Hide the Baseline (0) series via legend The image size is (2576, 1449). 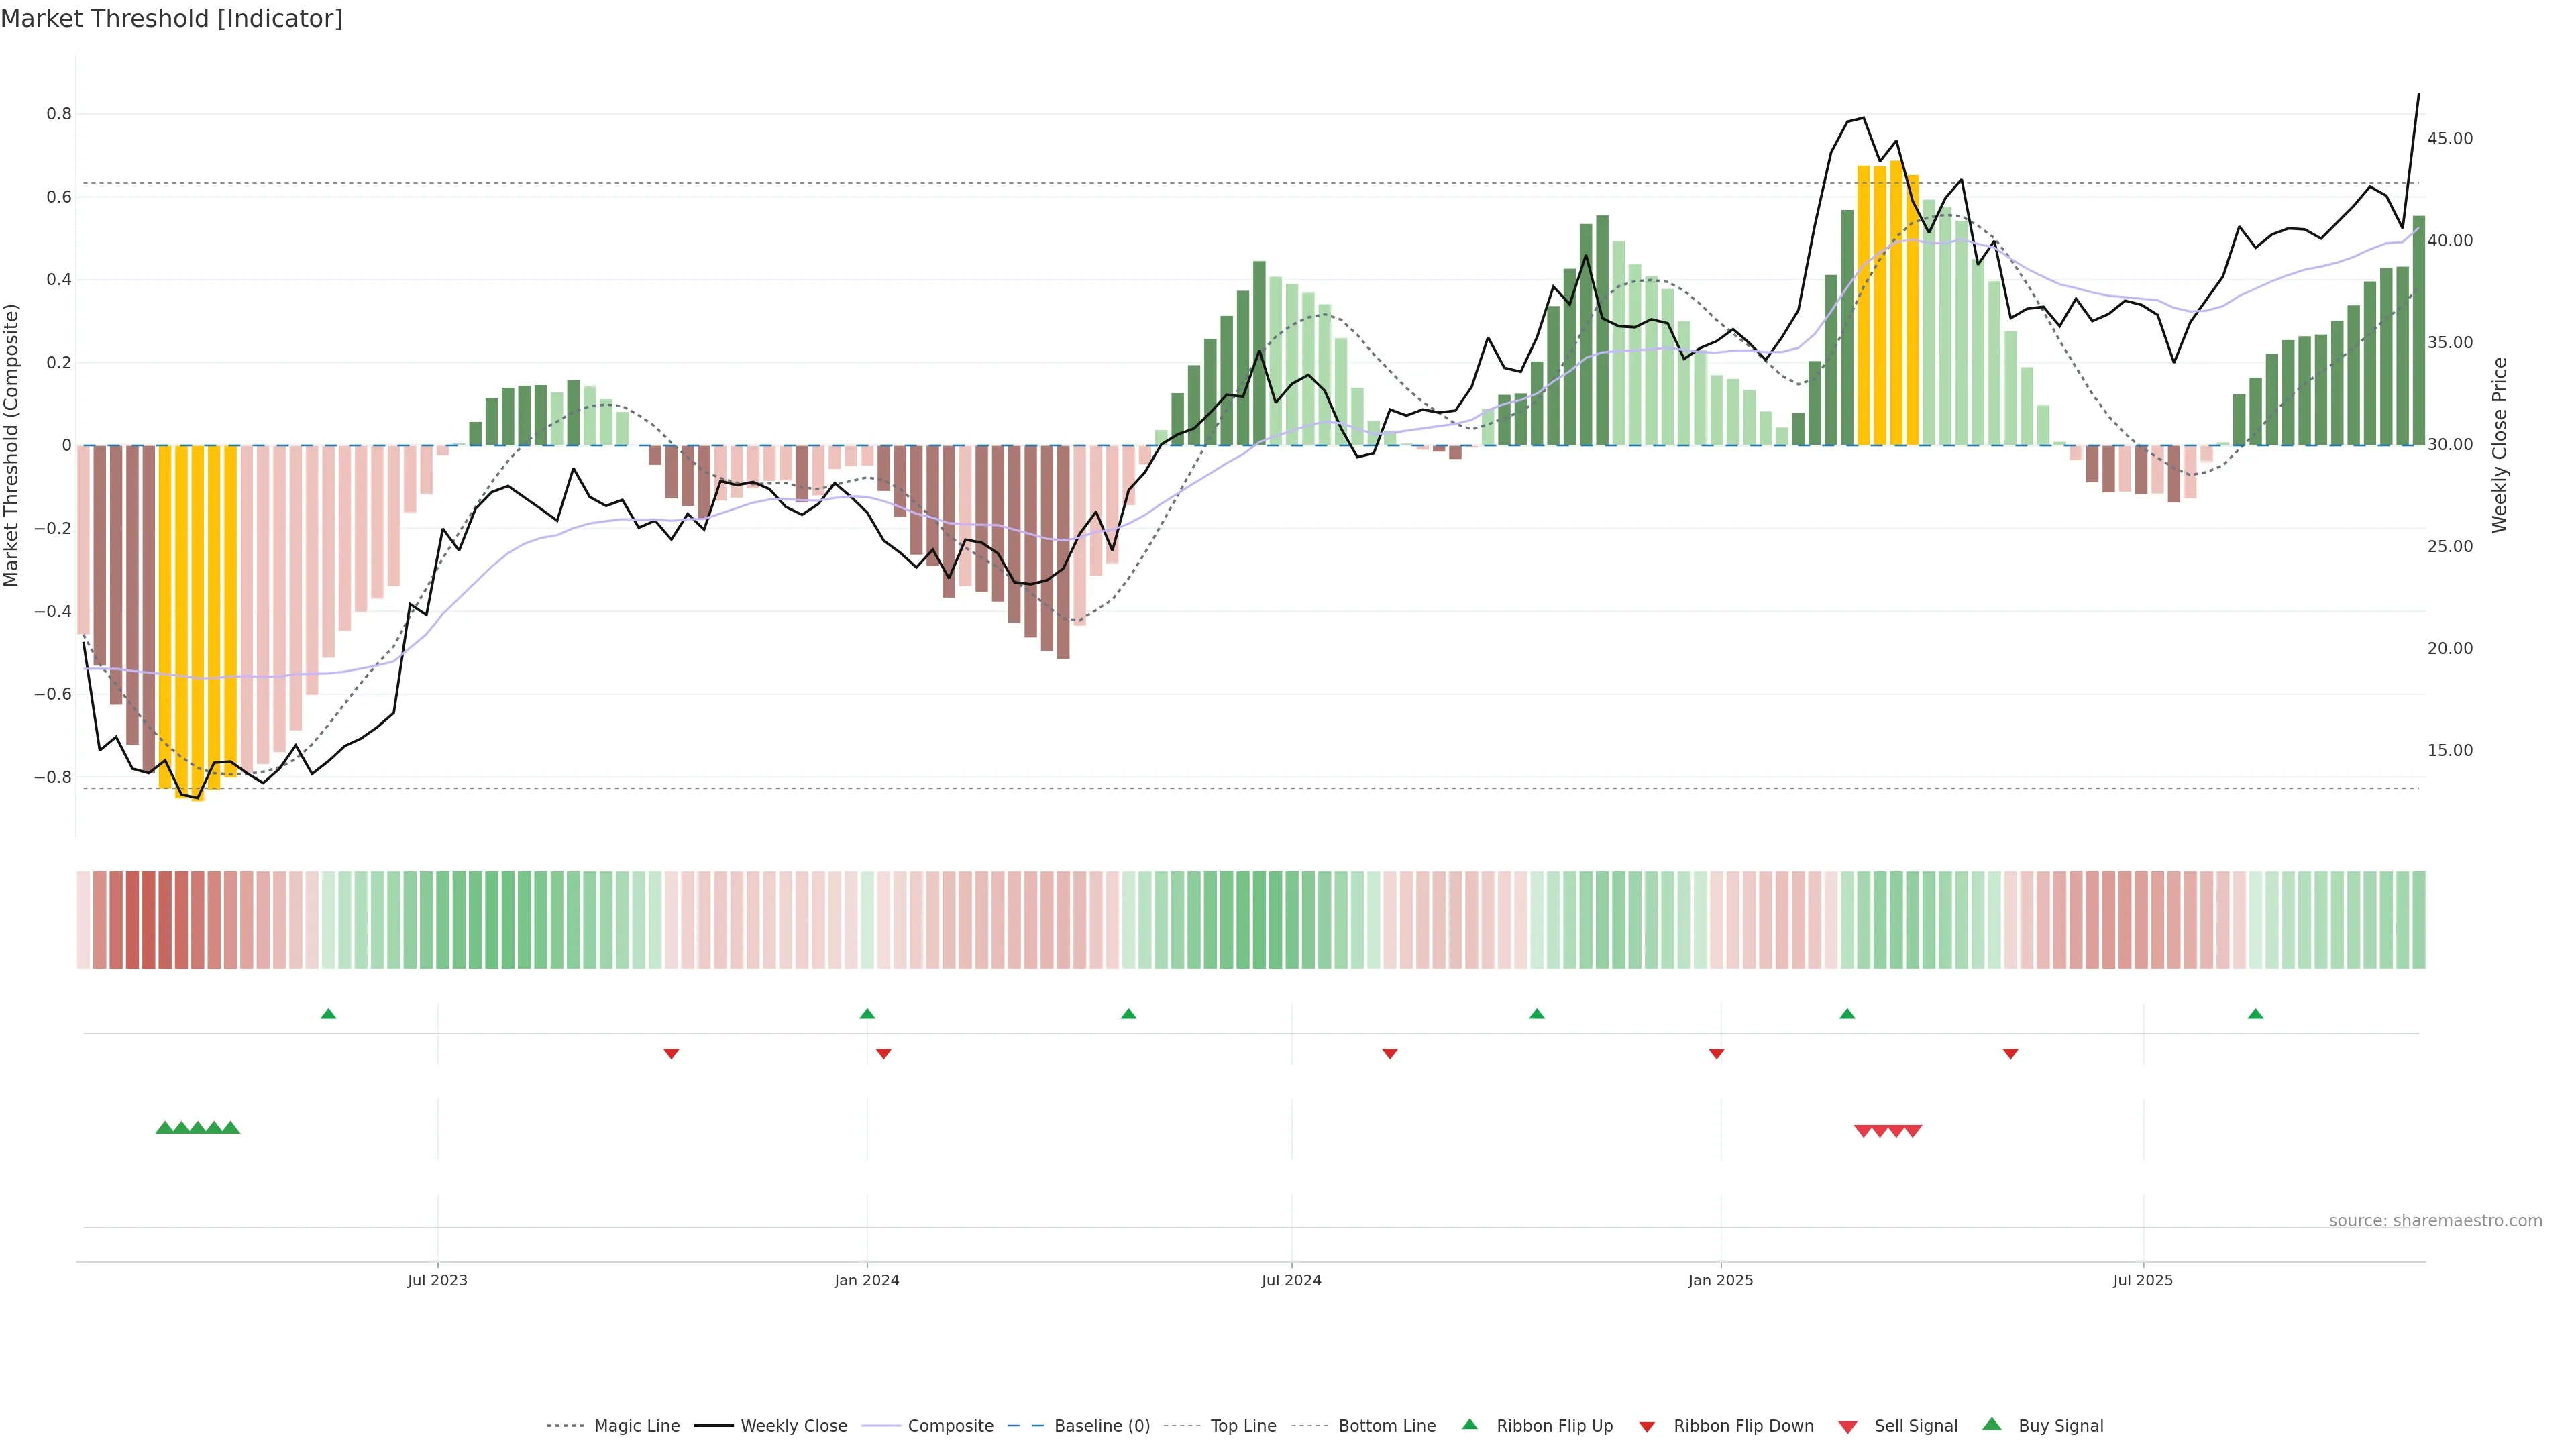pyautogui.click(x=1101, y=1426)
